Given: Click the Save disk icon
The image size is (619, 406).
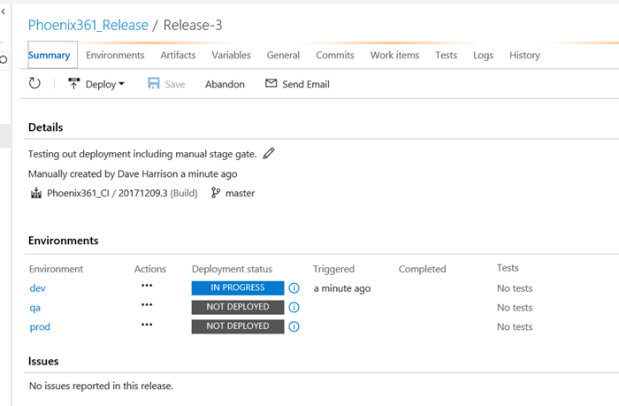Looking at the screenshot, I should (154, 84).
